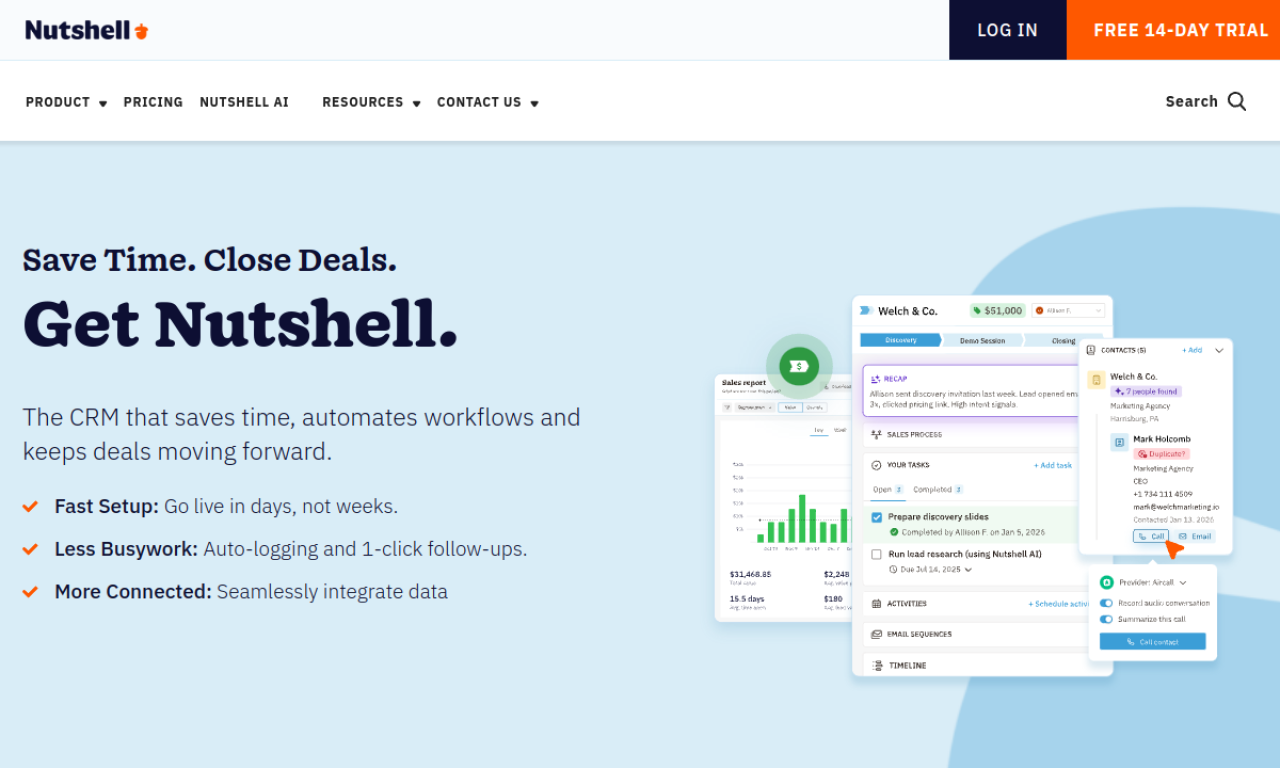1280x768 pixels.
Task: Open the Segmentation dropdown in Sales report
Action: (x=755, y=407)
